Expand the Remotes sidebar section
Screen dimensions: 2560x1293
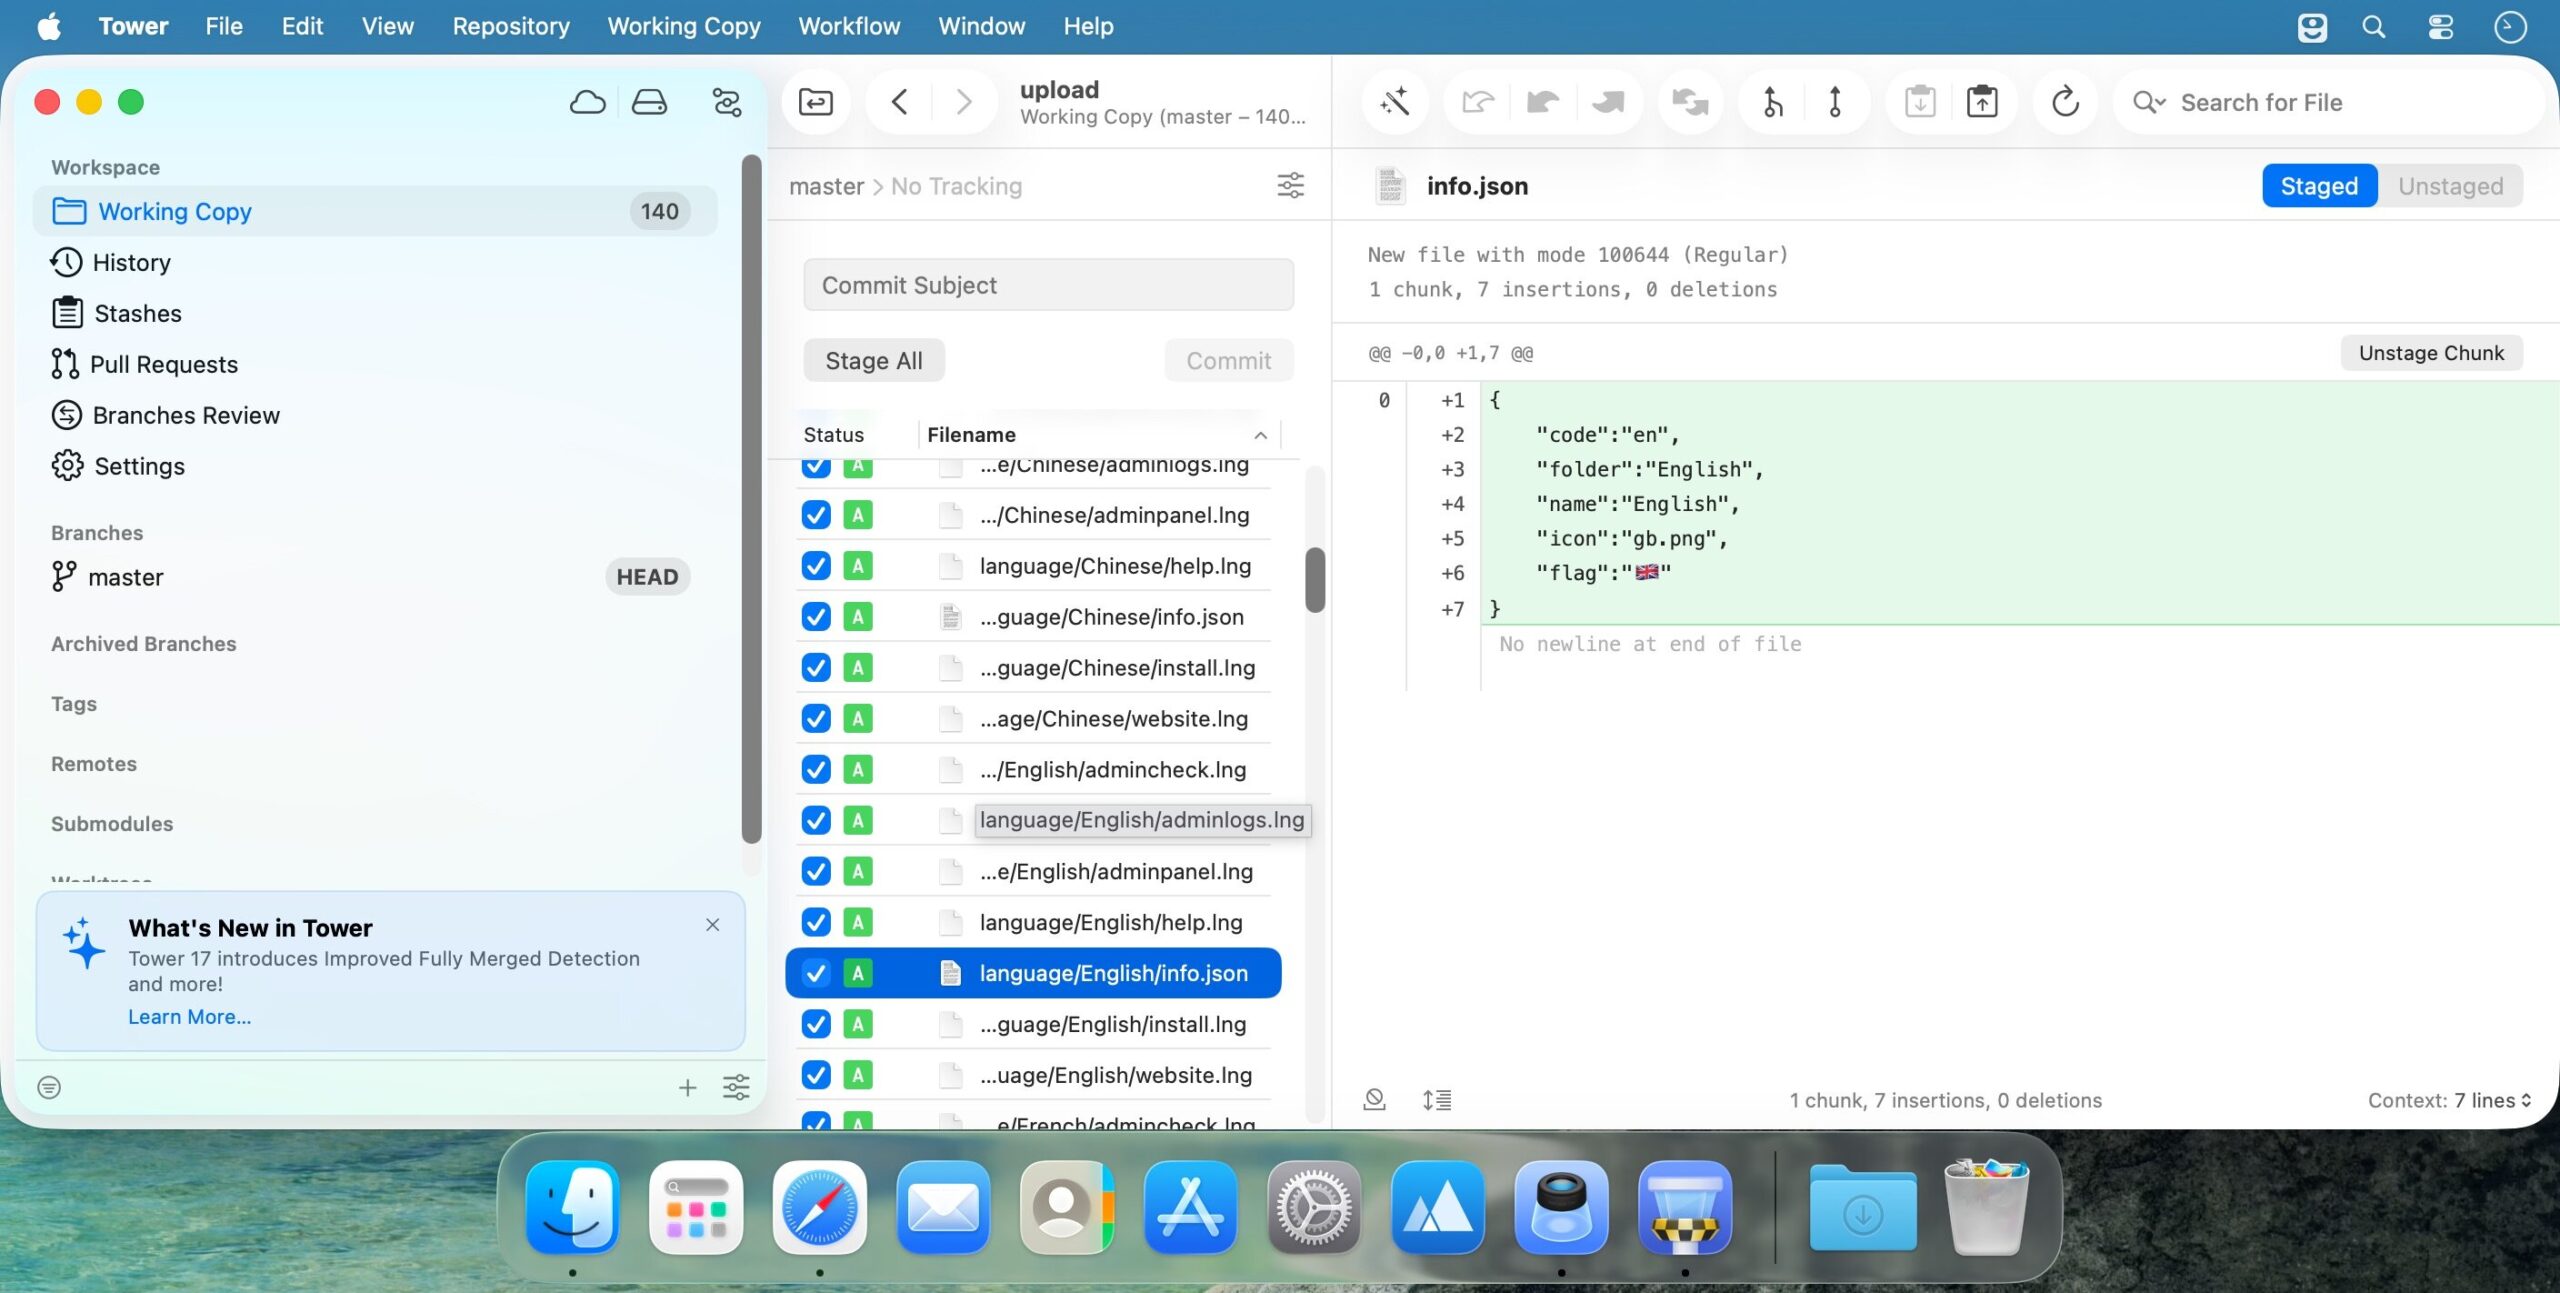(x=94, y=764)
